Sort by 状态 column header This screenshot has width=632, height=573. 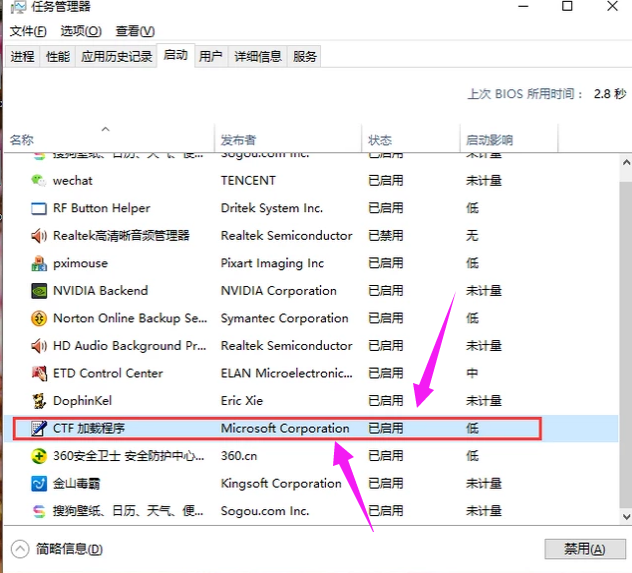380,140
